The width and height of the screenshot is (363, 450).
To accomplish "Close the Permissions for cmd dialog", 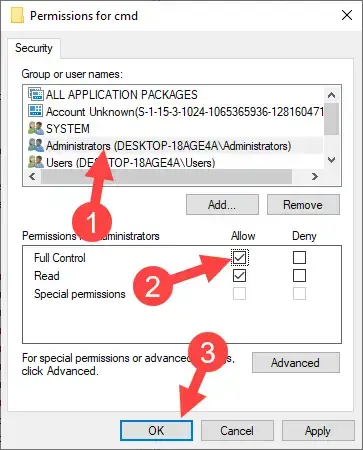I will point(347,15).
